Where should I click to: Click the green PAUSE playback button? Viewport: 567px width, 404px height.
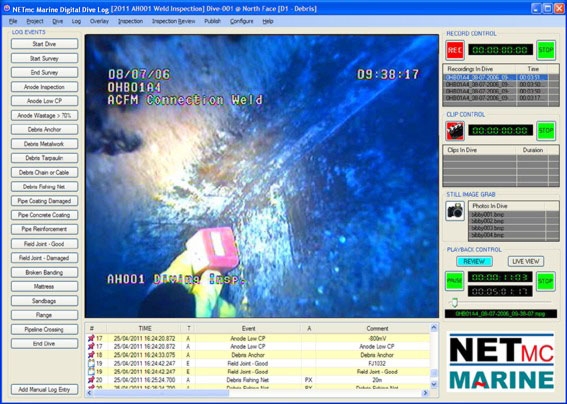click(x=454, y=281)
